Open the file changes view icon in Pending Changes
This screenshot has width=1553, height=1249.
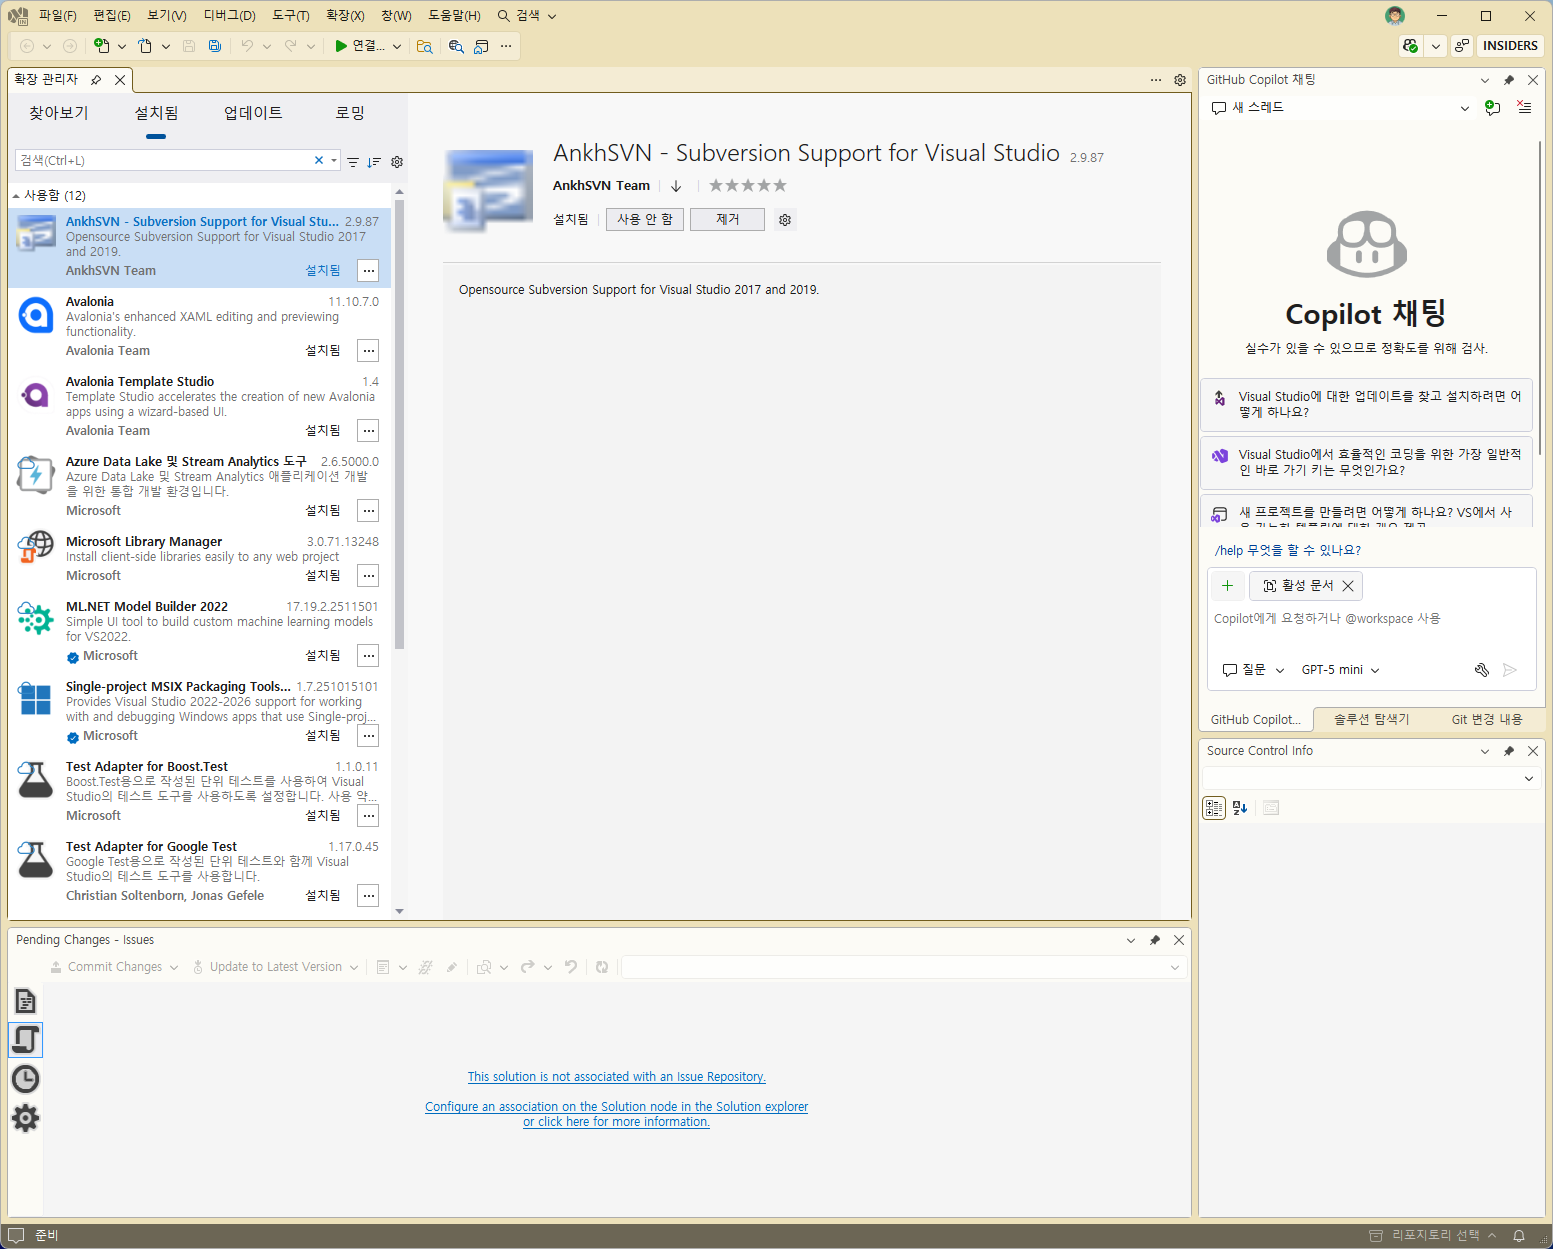click(25, 1001)
